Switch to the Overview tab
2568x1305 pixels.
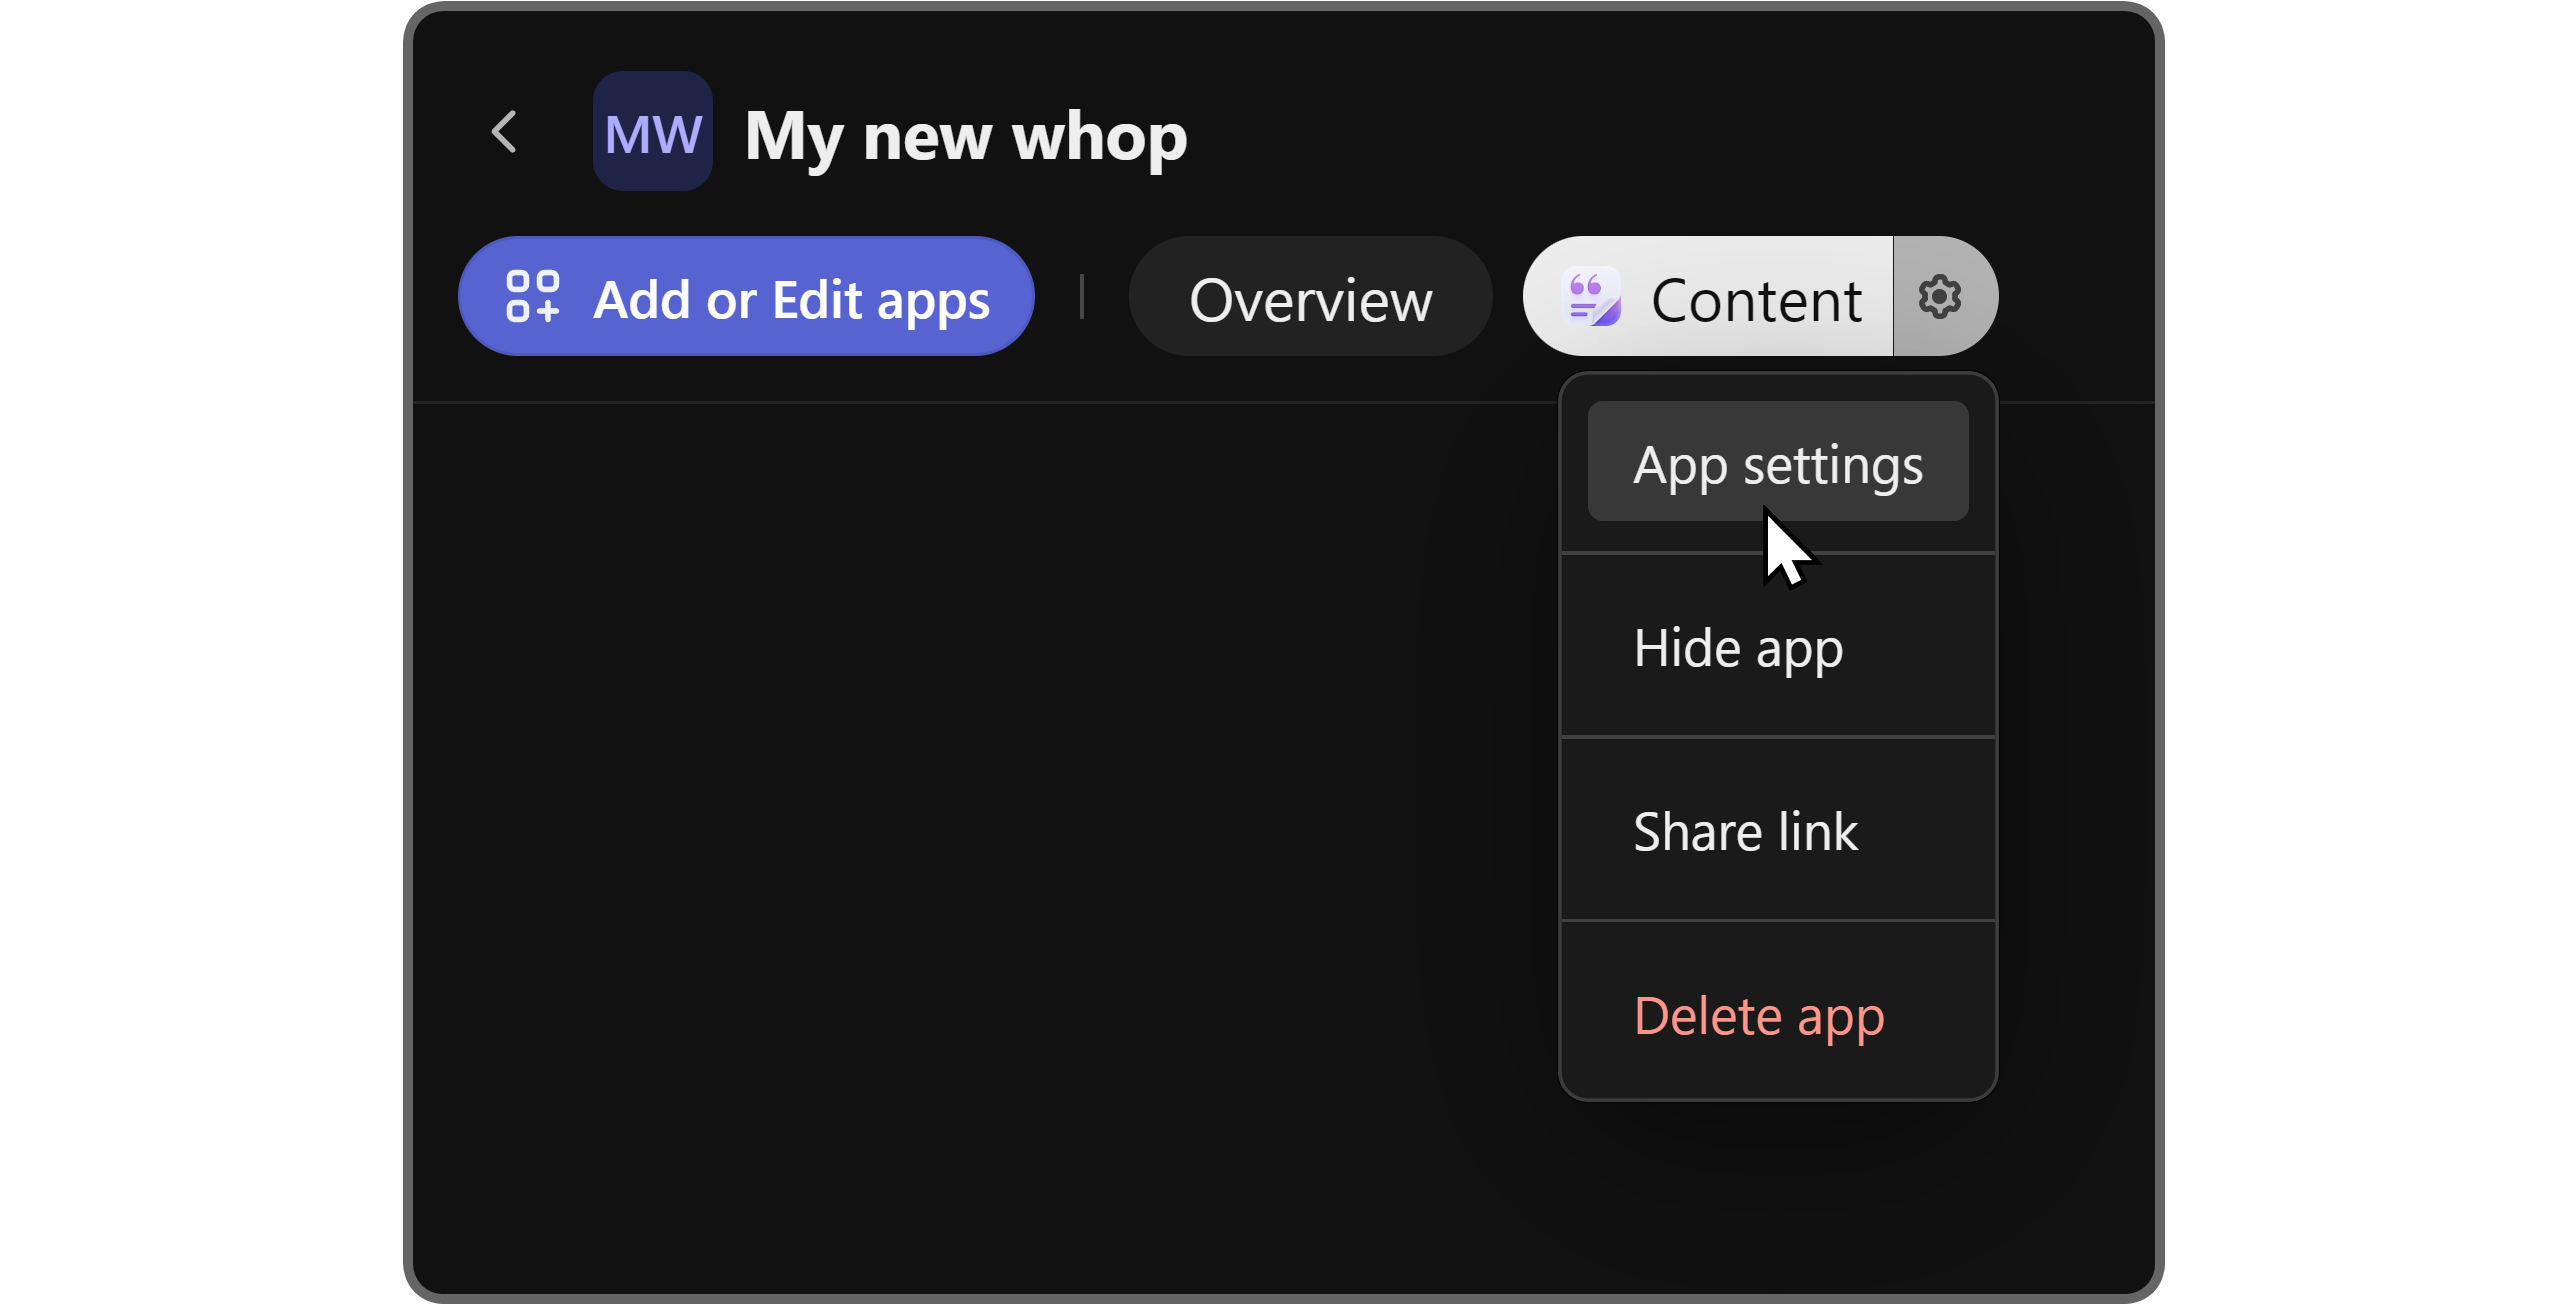[1311, 295]
